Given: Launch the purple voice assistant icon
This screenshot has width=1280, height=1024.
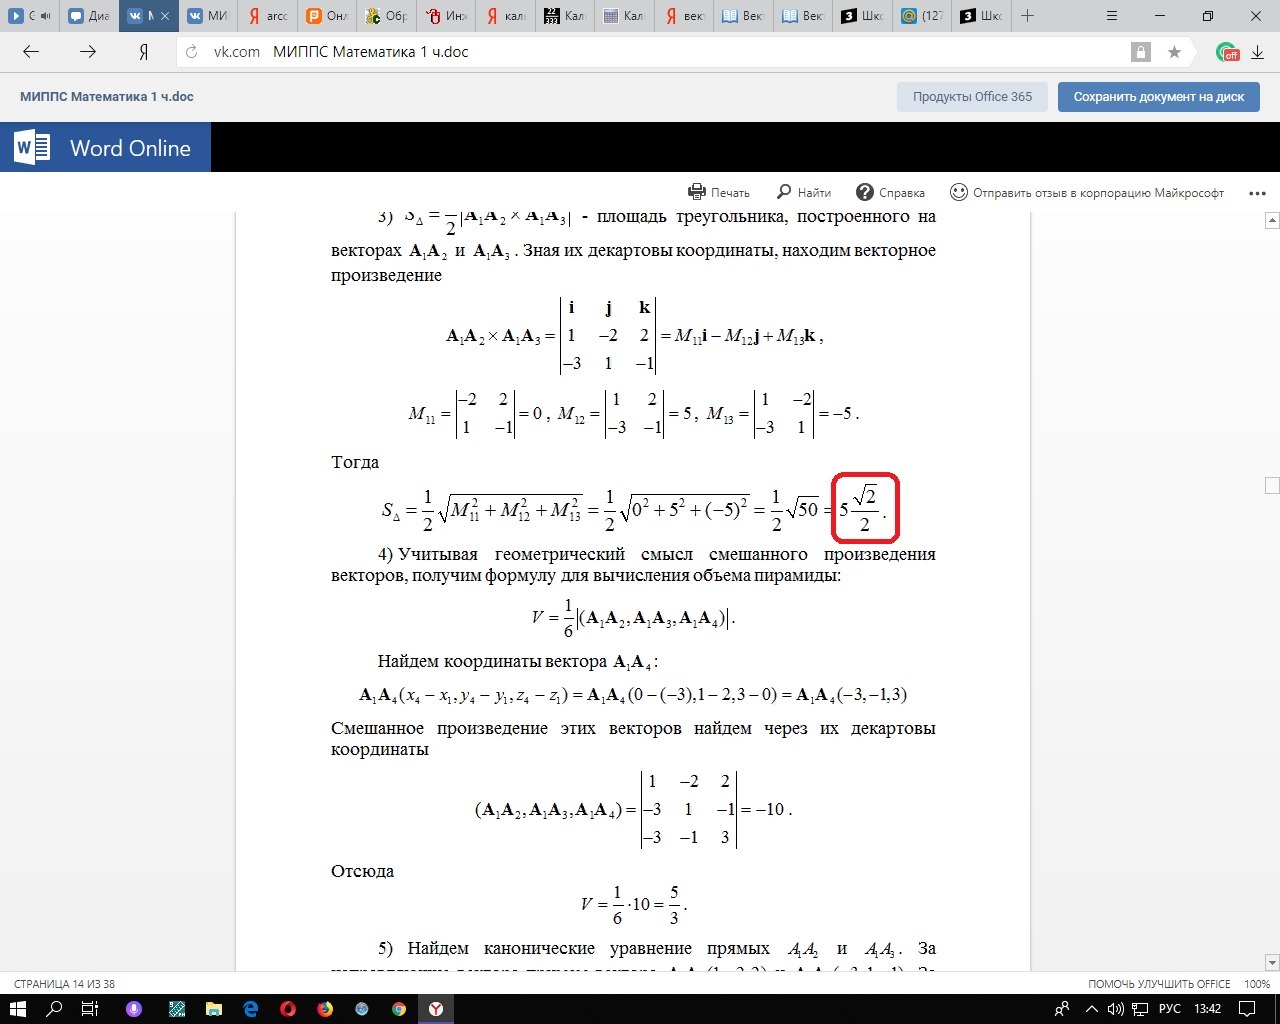Looking at the screenshot, I should (133, 1009).
